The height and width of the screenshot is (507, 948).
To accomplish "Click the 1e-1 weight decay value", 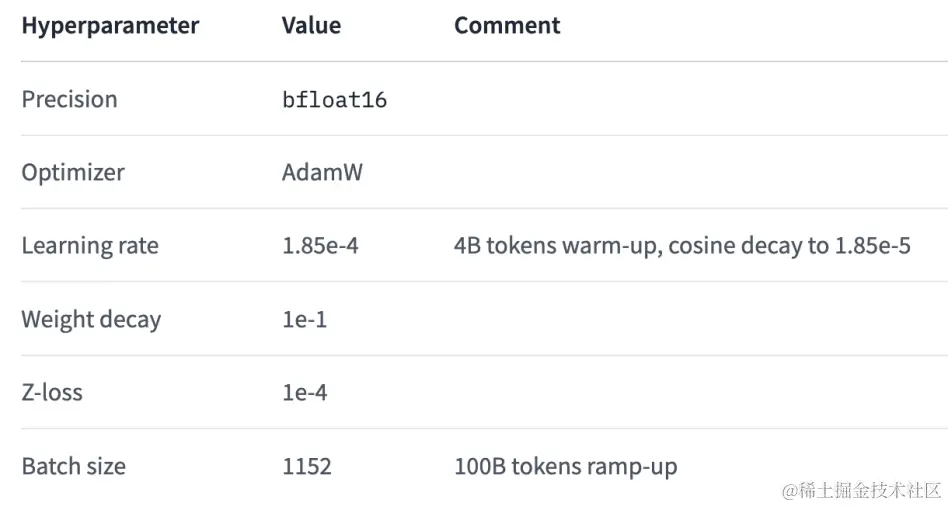I will click(305, 320).
